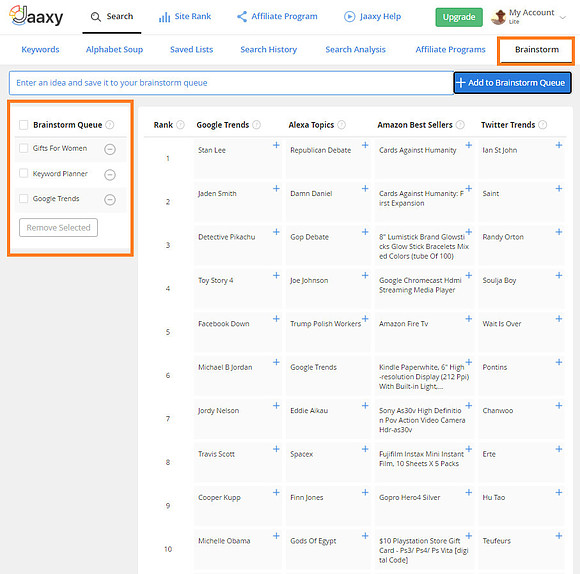
Task: Click Google Chromecast Hdmi Streaming Media Player
Action: pyautogui.click(x=420, y=285)
